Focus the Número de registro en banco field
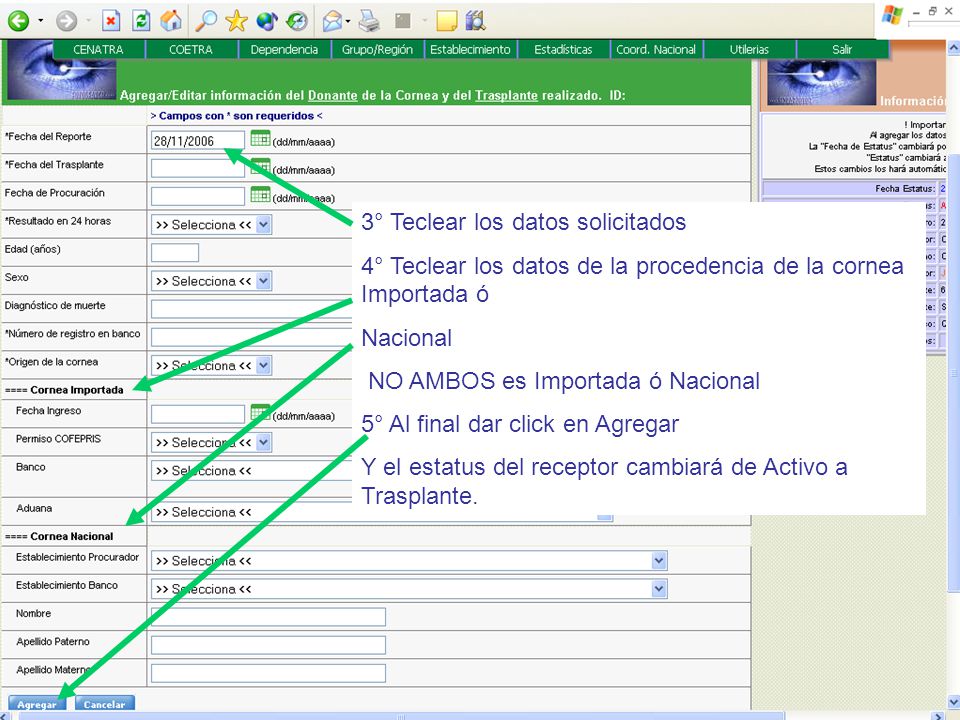The image size is (960, 720). [x=252, y=337]
